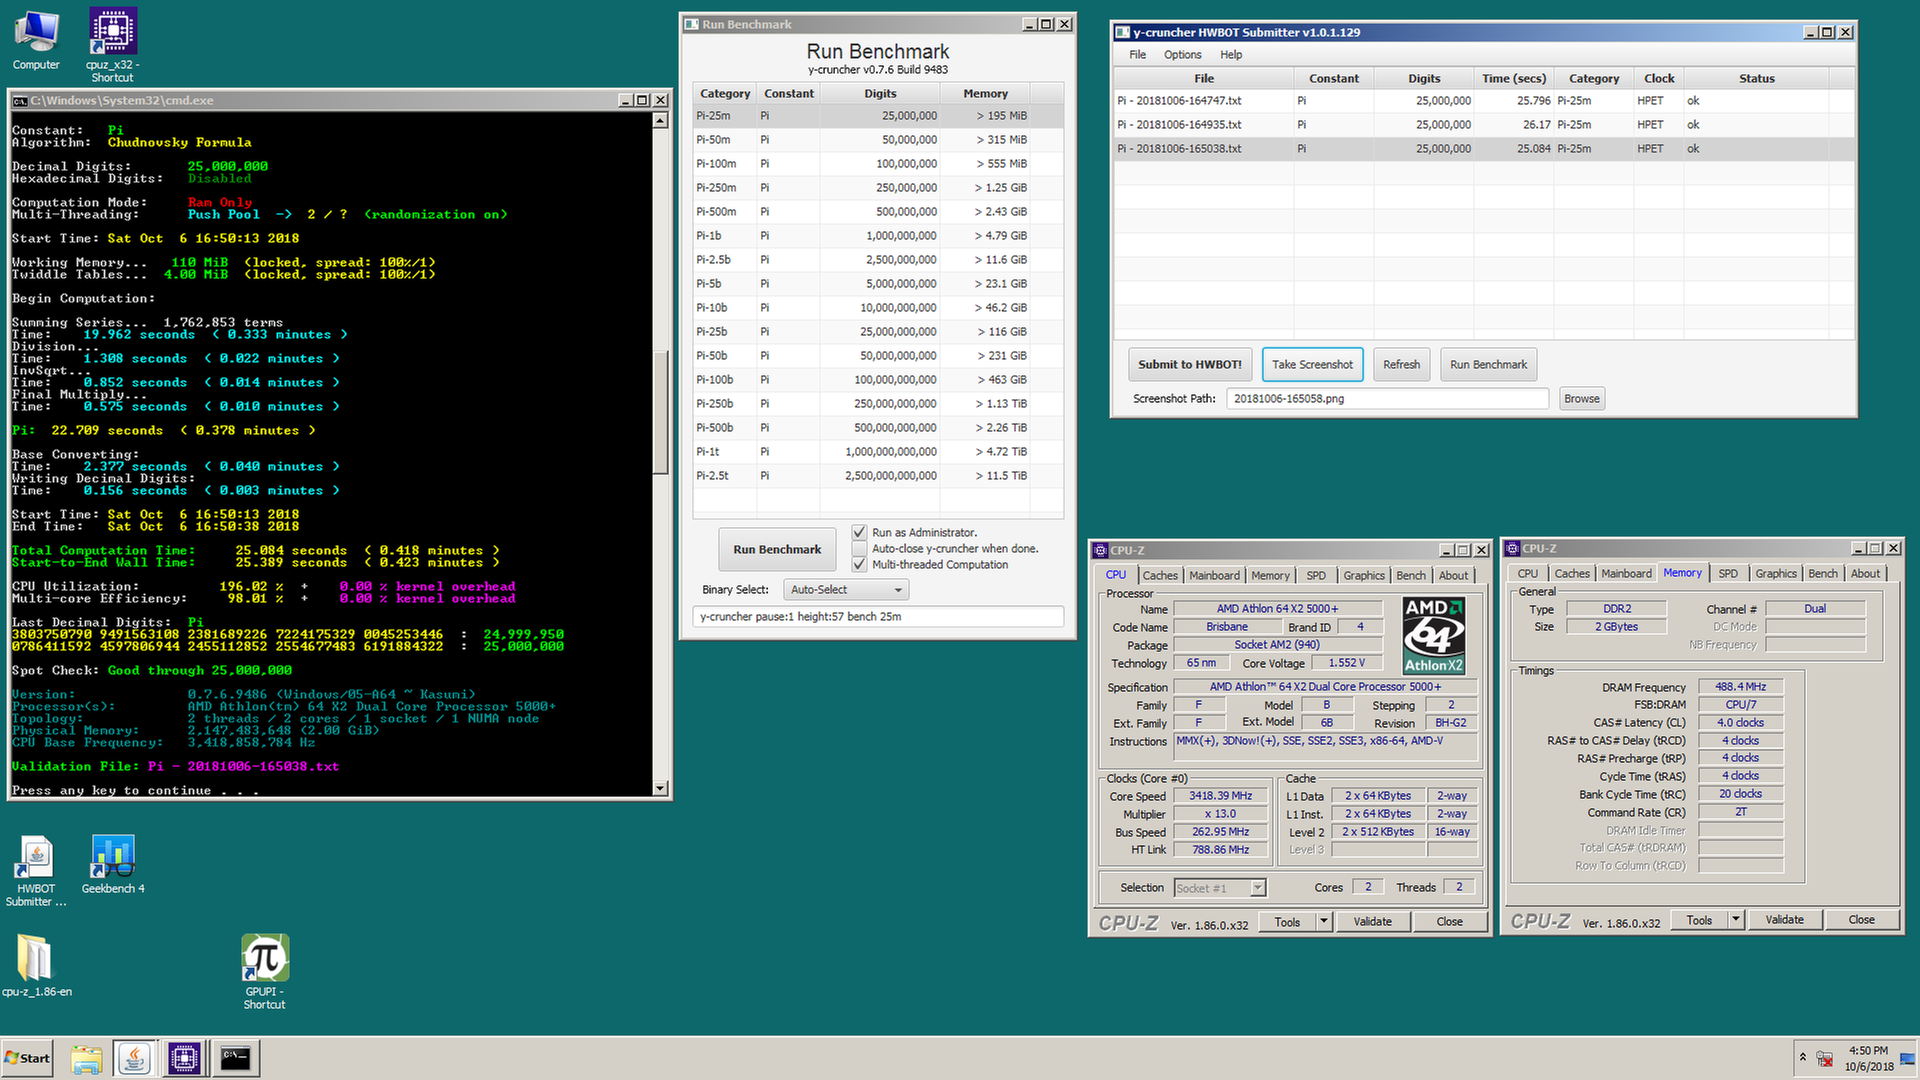
Task: Click the y-cruncher HWBOT Submitter title icon
Action: coord(1122,32)
